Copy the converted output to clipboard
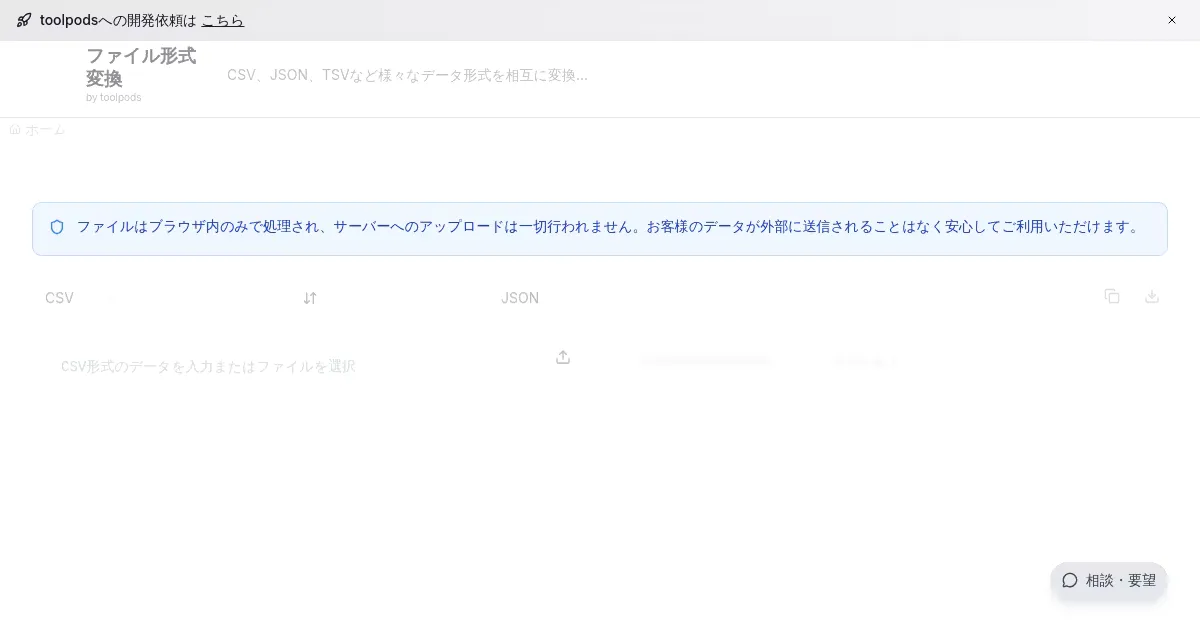 [1112, 296]
